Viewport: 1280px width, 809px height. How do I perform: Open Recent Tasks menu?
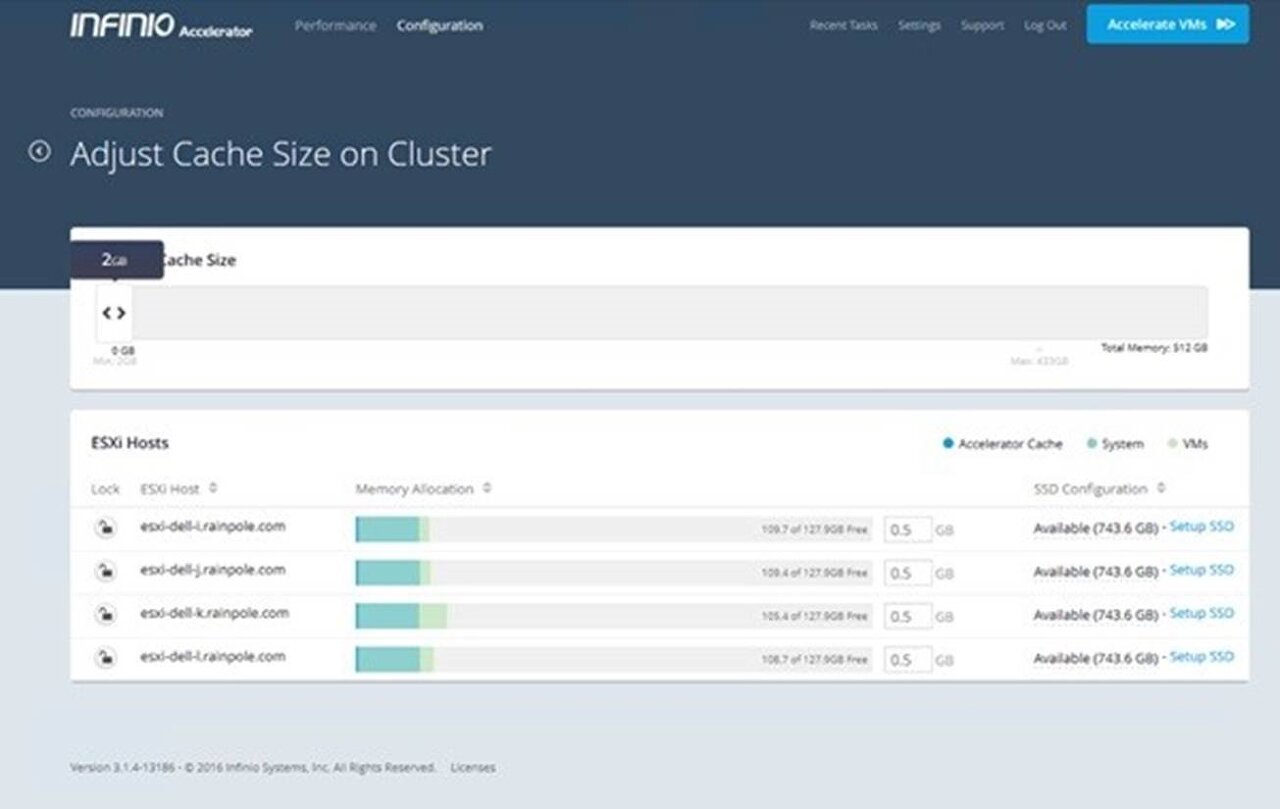click(843, 26)
